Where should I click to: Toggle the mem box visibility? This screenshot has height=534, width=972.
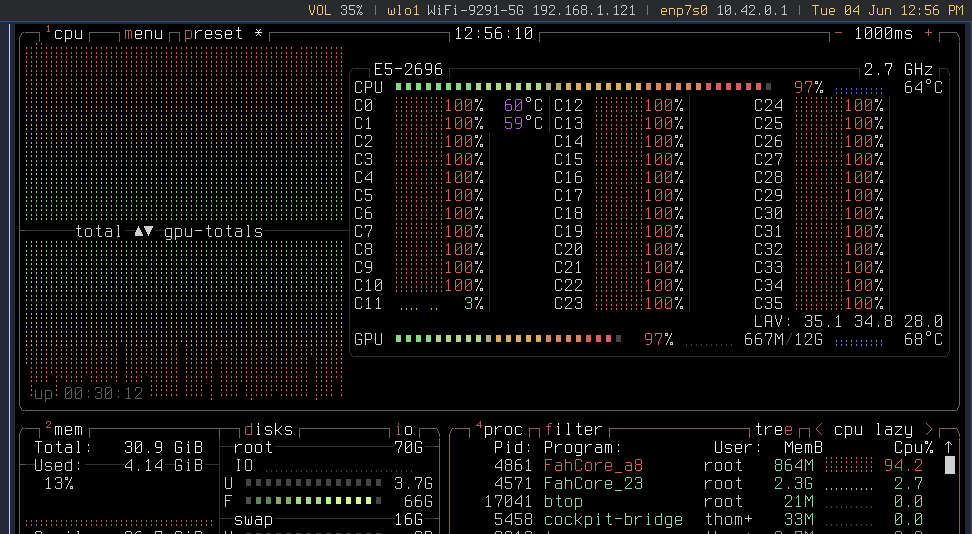(x=66, y=429)
